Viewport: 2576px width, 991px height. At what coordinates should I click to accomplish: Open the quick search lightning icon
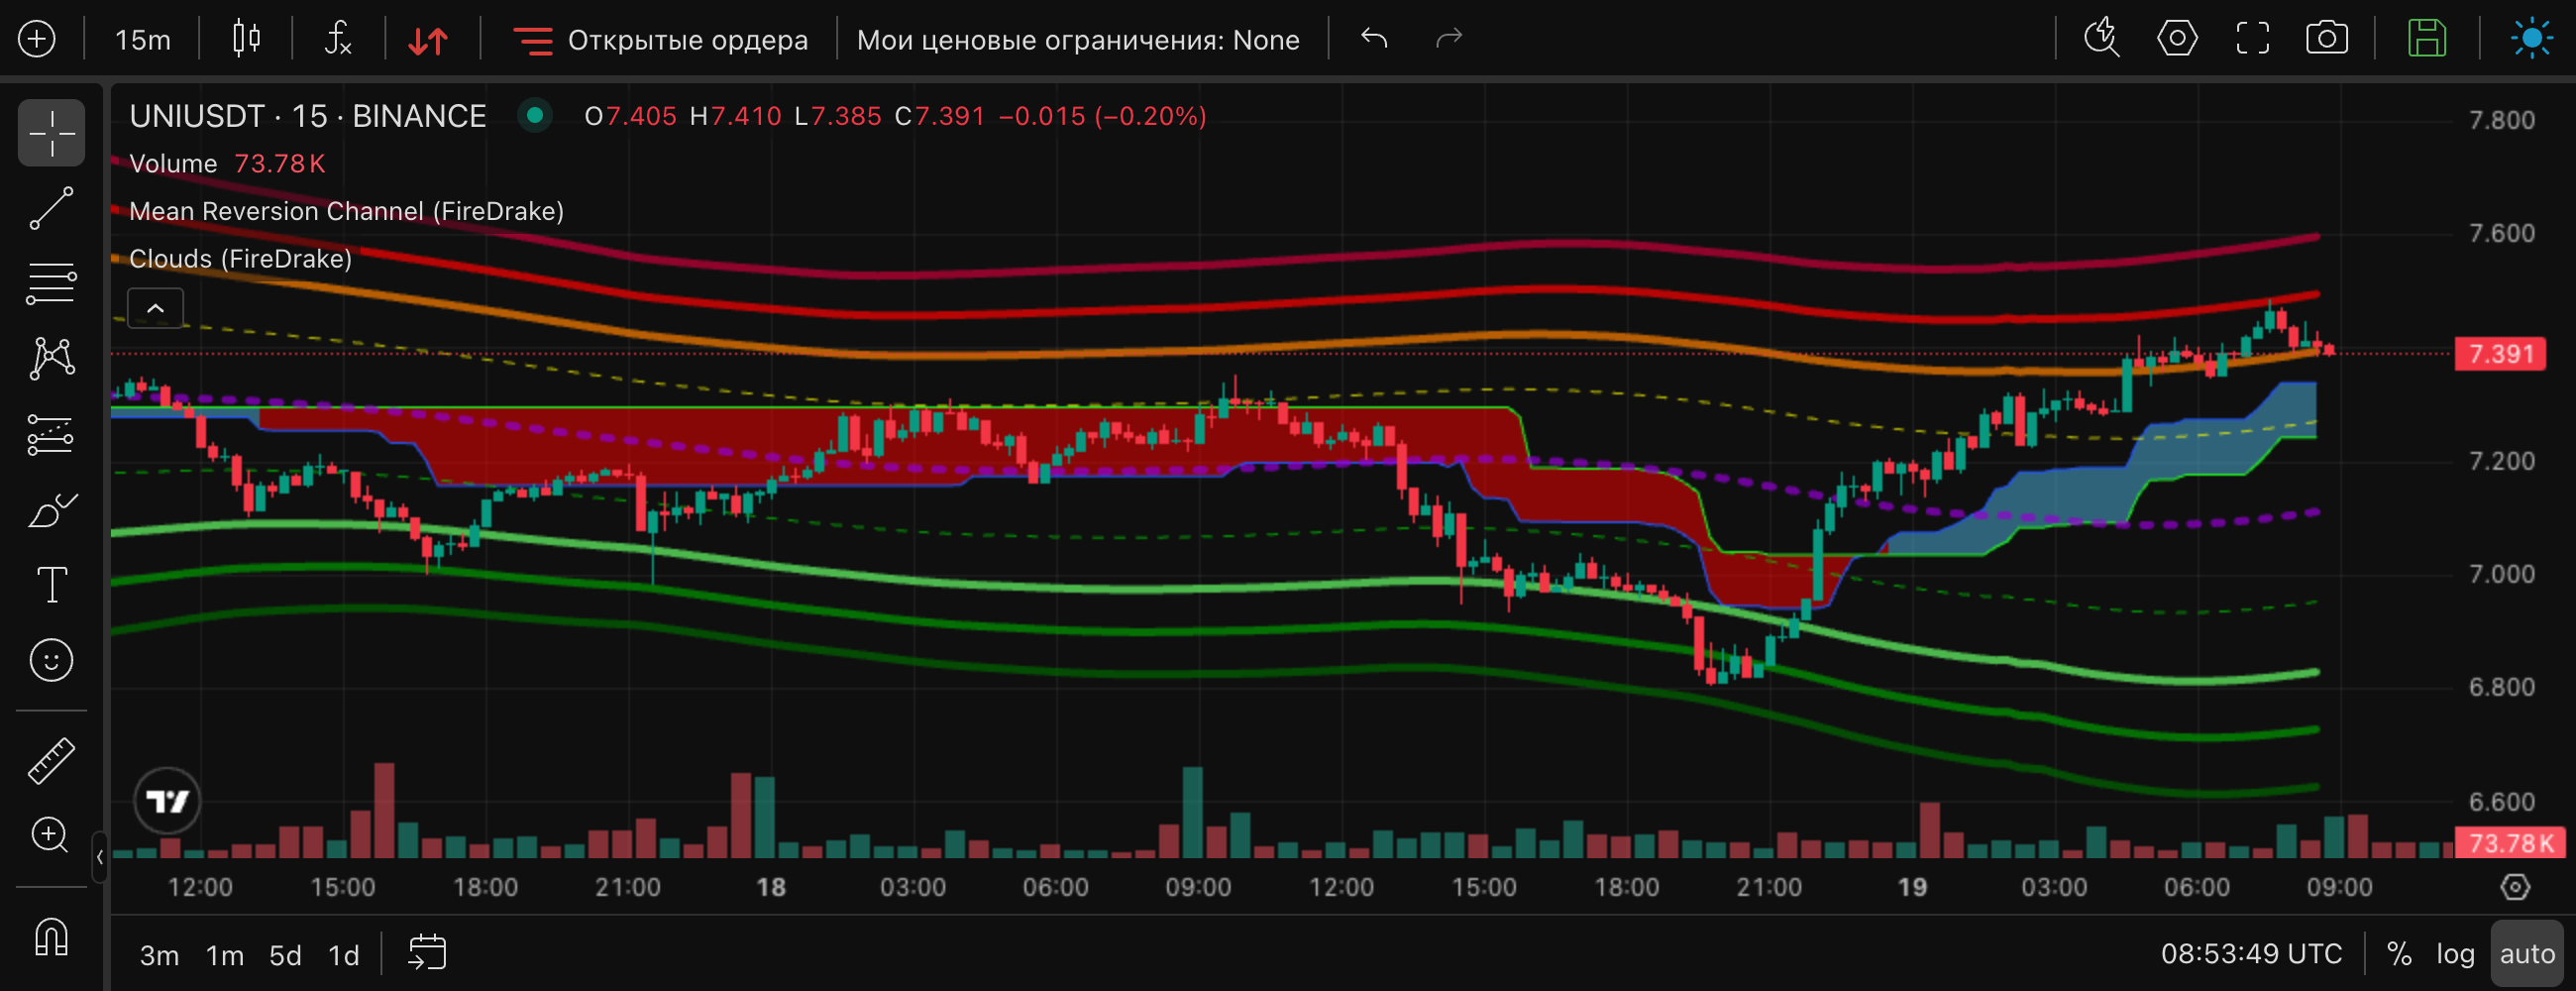pyautogui.click(x=2101, y=39)
